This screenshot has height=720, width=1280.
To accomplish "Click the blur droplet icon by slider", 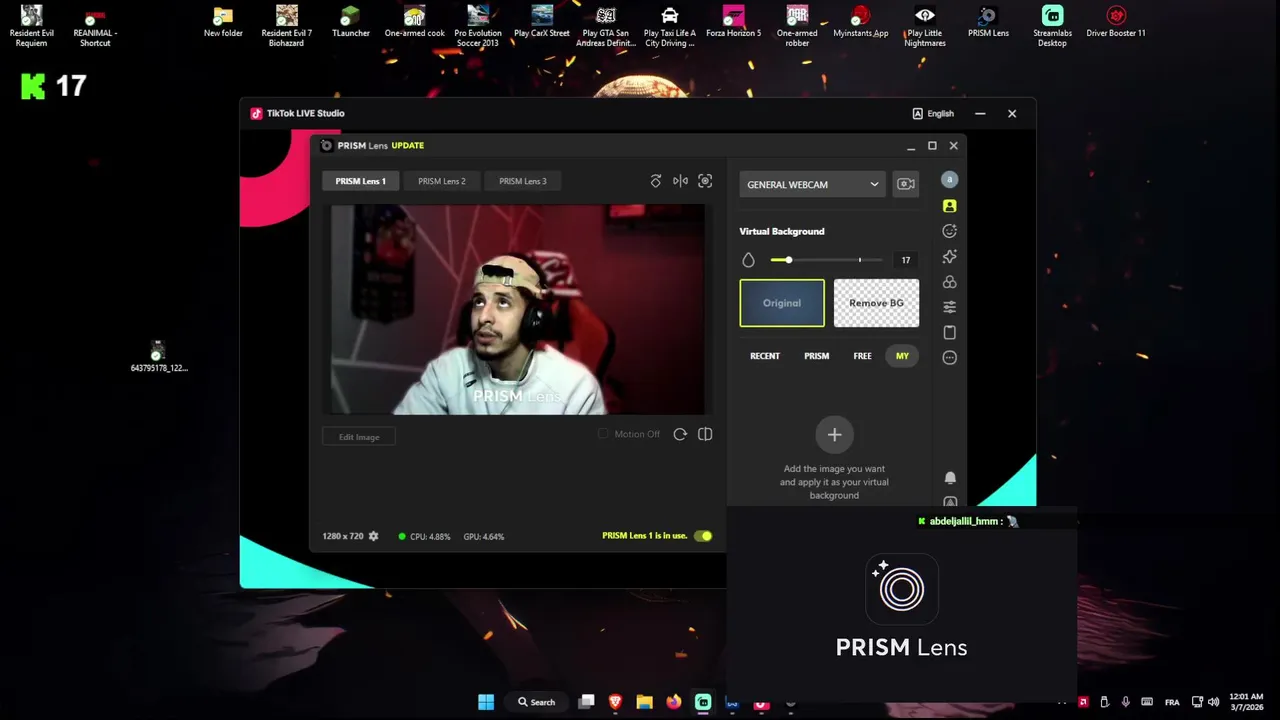I will (x=748, y=260).
